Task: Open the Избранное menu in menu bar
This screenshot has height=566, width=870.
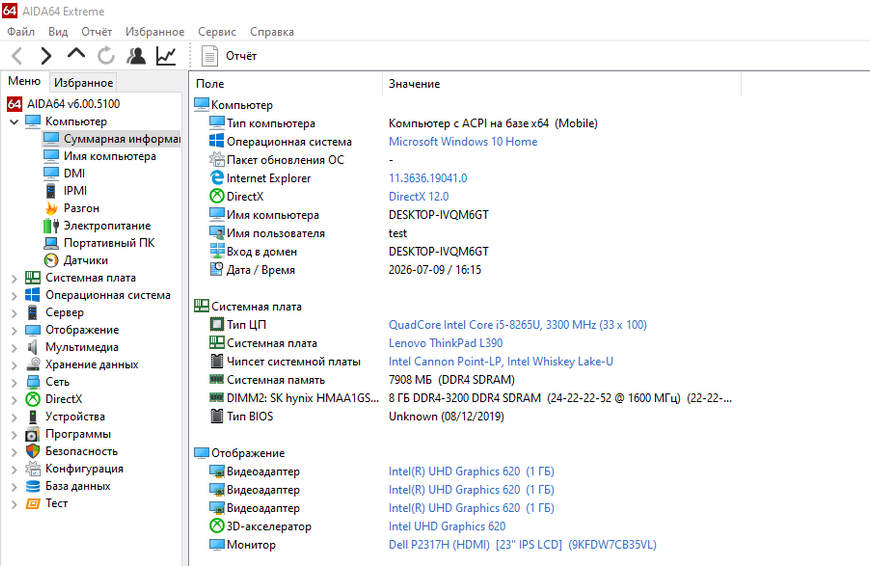Action: [x=155, y=32]
